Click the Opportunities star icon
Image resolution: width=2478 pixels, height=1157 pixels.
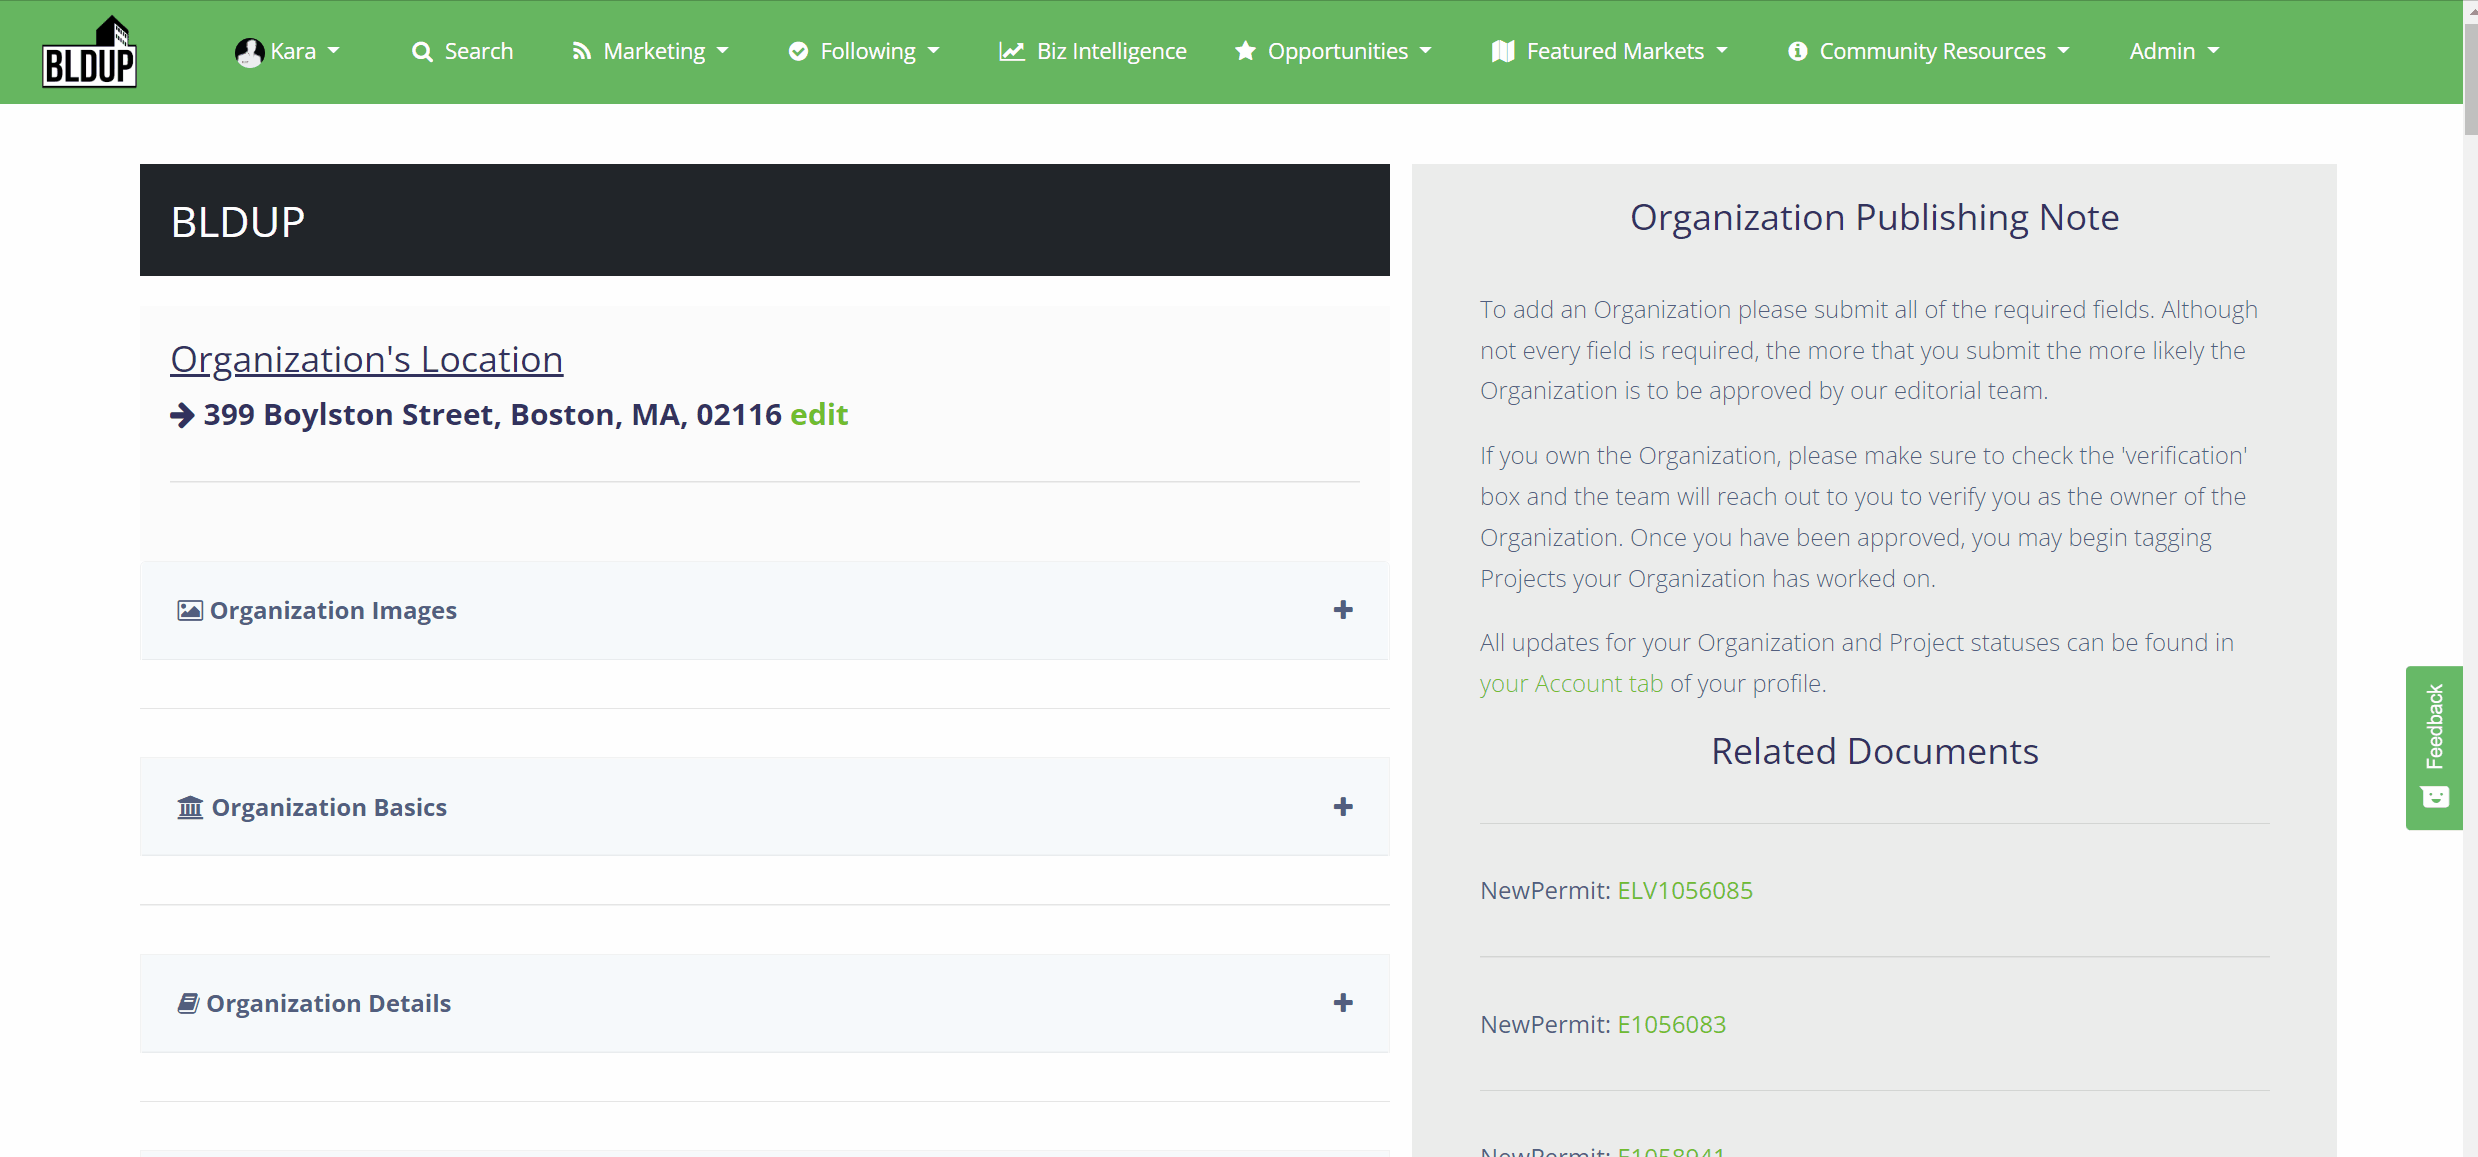coord(1244,51)
